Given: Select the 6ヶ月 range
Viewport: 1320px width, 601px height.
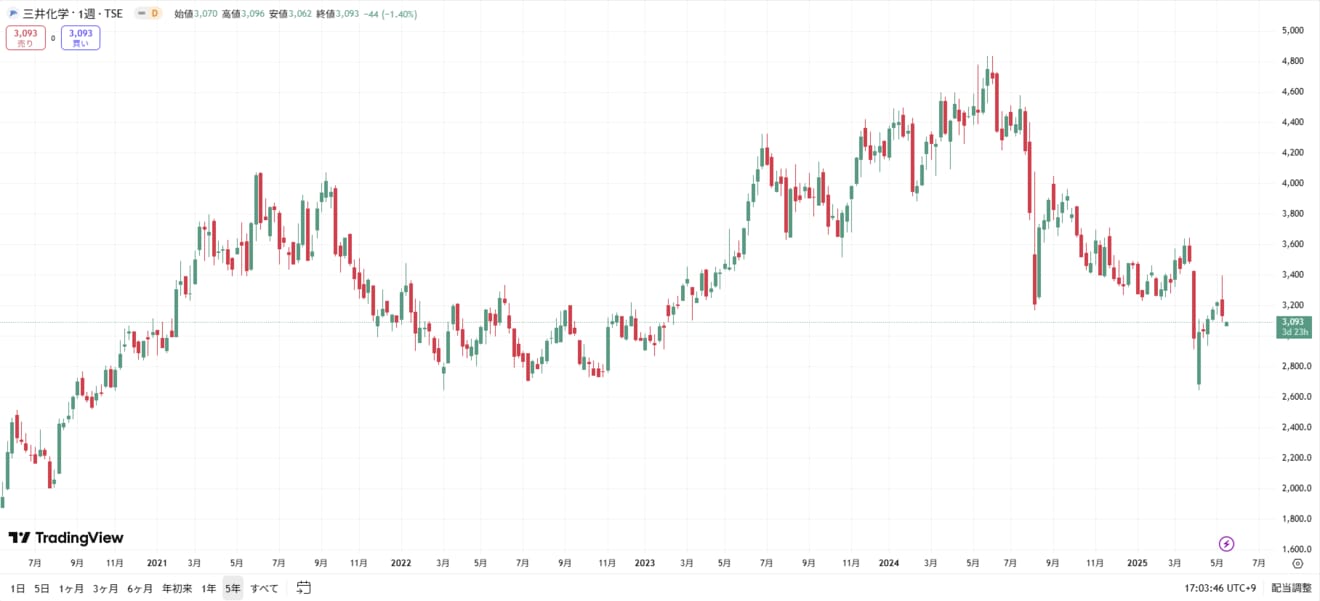Looking at the screenshot, I should [140, 588].
